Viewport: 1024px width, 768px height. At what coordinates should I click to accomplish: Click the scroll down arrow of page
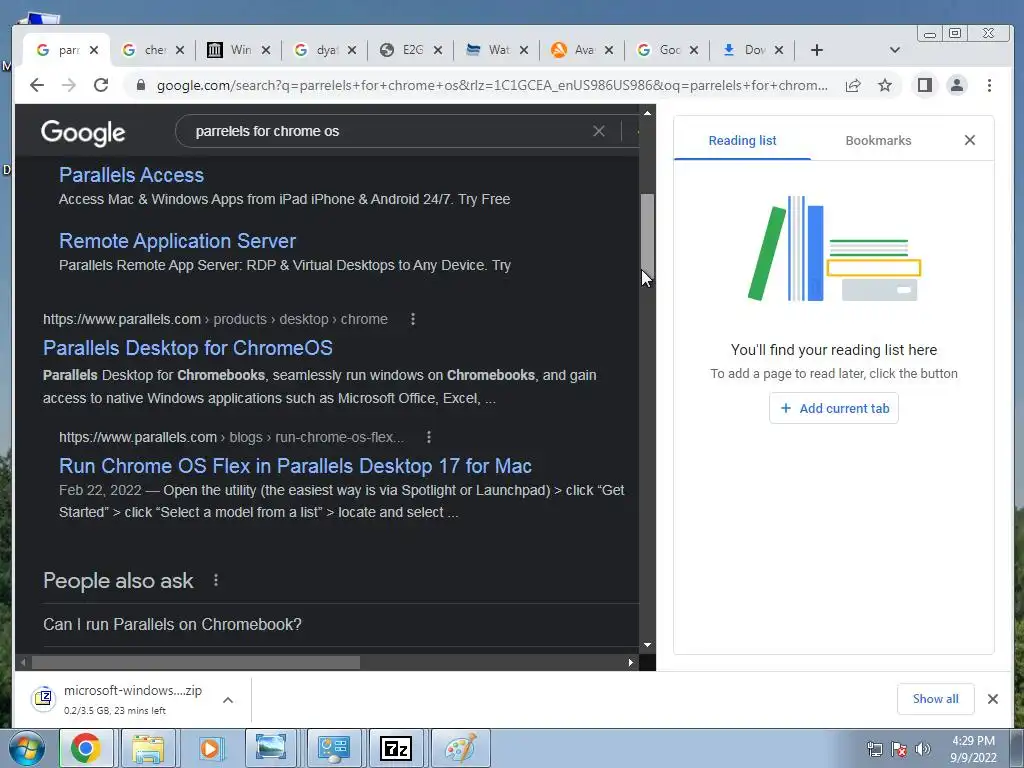tap(647, 645)
